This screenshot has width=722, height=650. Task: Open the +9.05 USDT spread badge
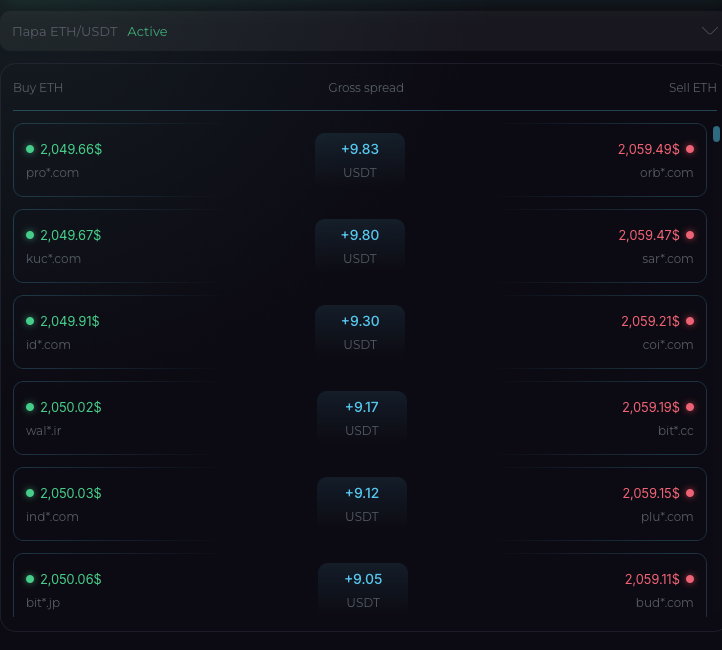(x=363, y=590)
